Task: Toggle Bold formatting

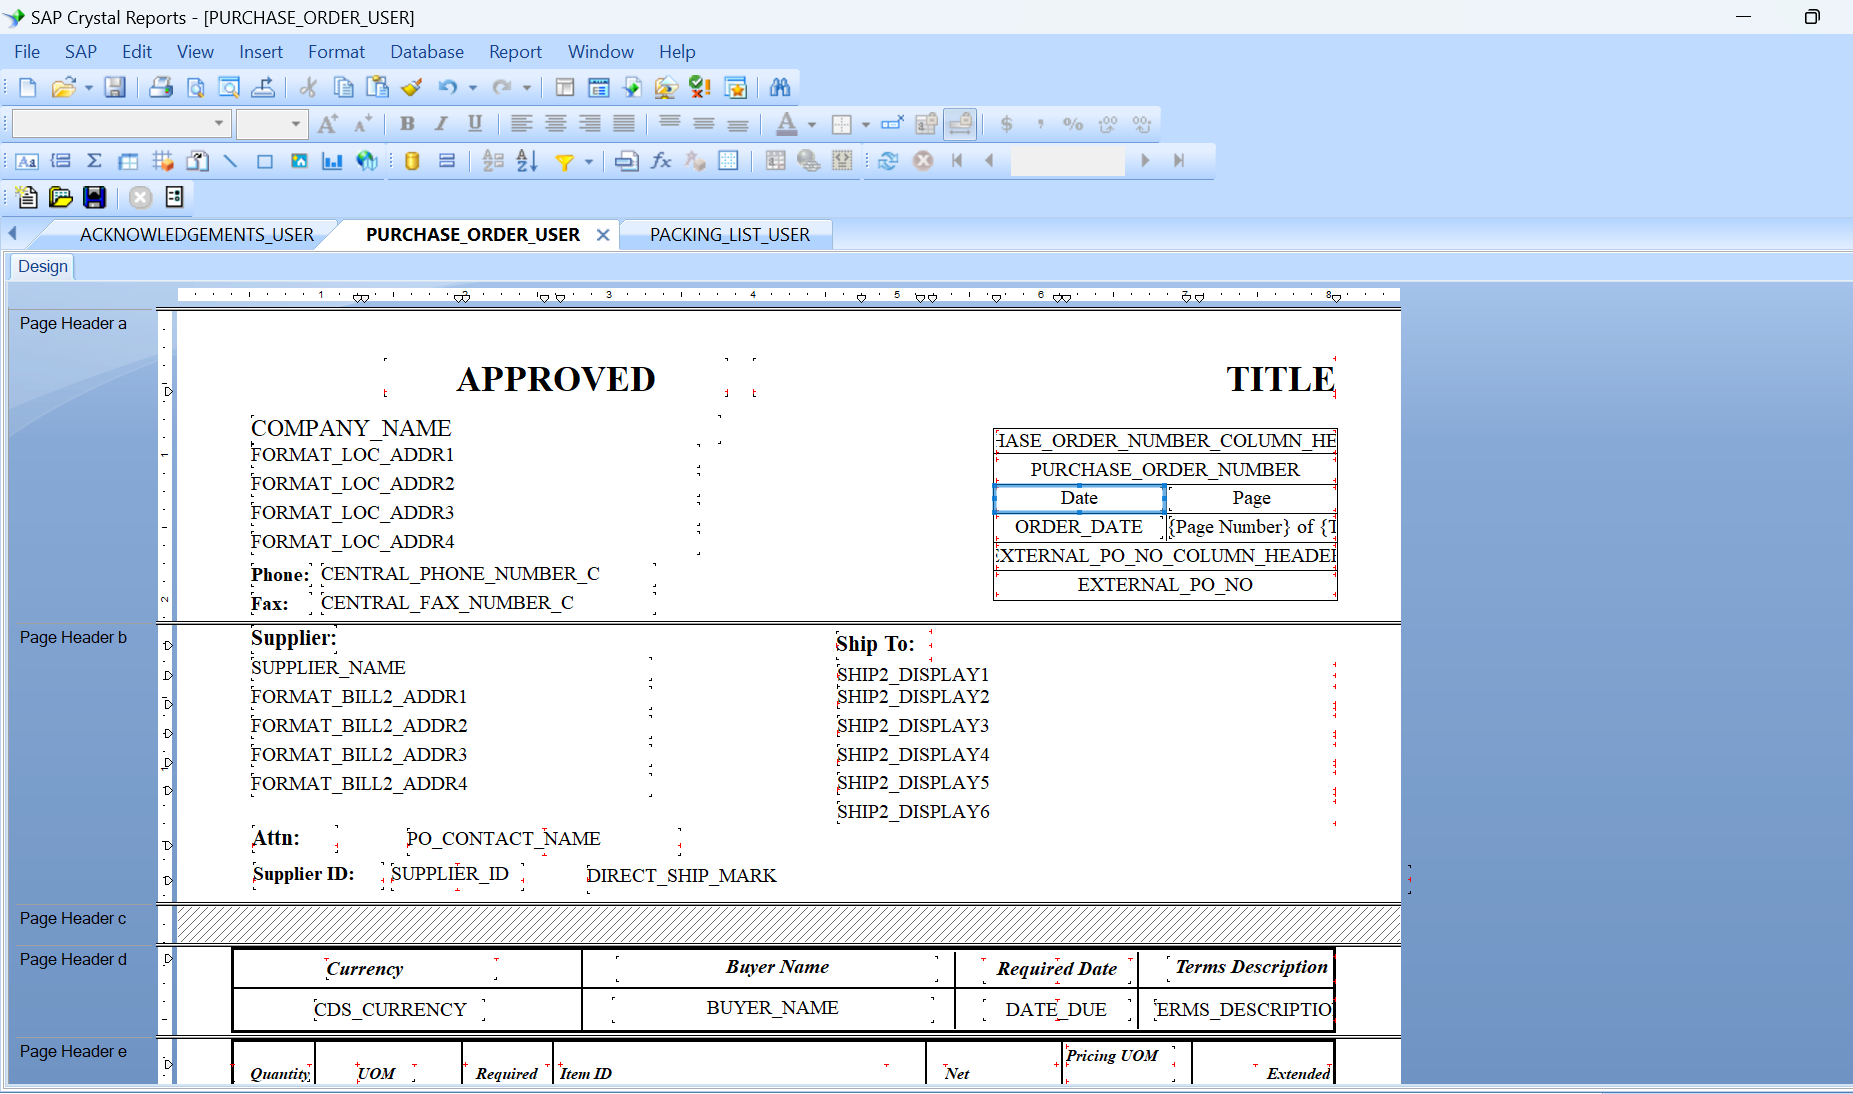Action: 407,124
